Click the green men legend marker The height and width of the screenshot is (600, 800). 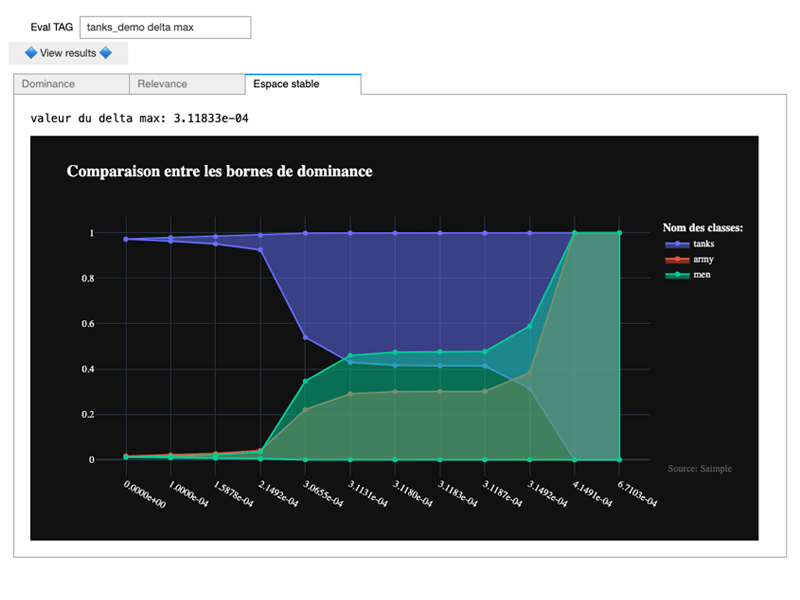pos(677,275)
